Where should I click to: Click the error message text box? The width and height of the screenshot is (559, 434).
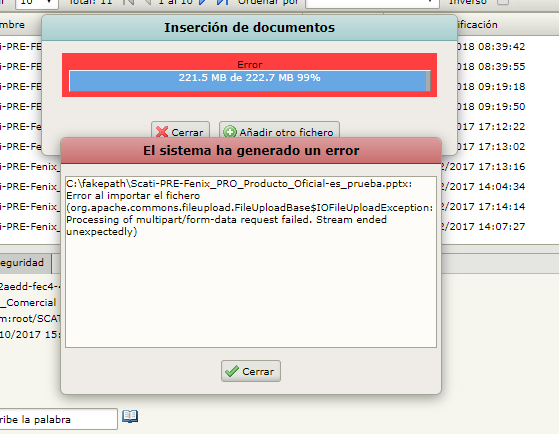click(251, 262)
